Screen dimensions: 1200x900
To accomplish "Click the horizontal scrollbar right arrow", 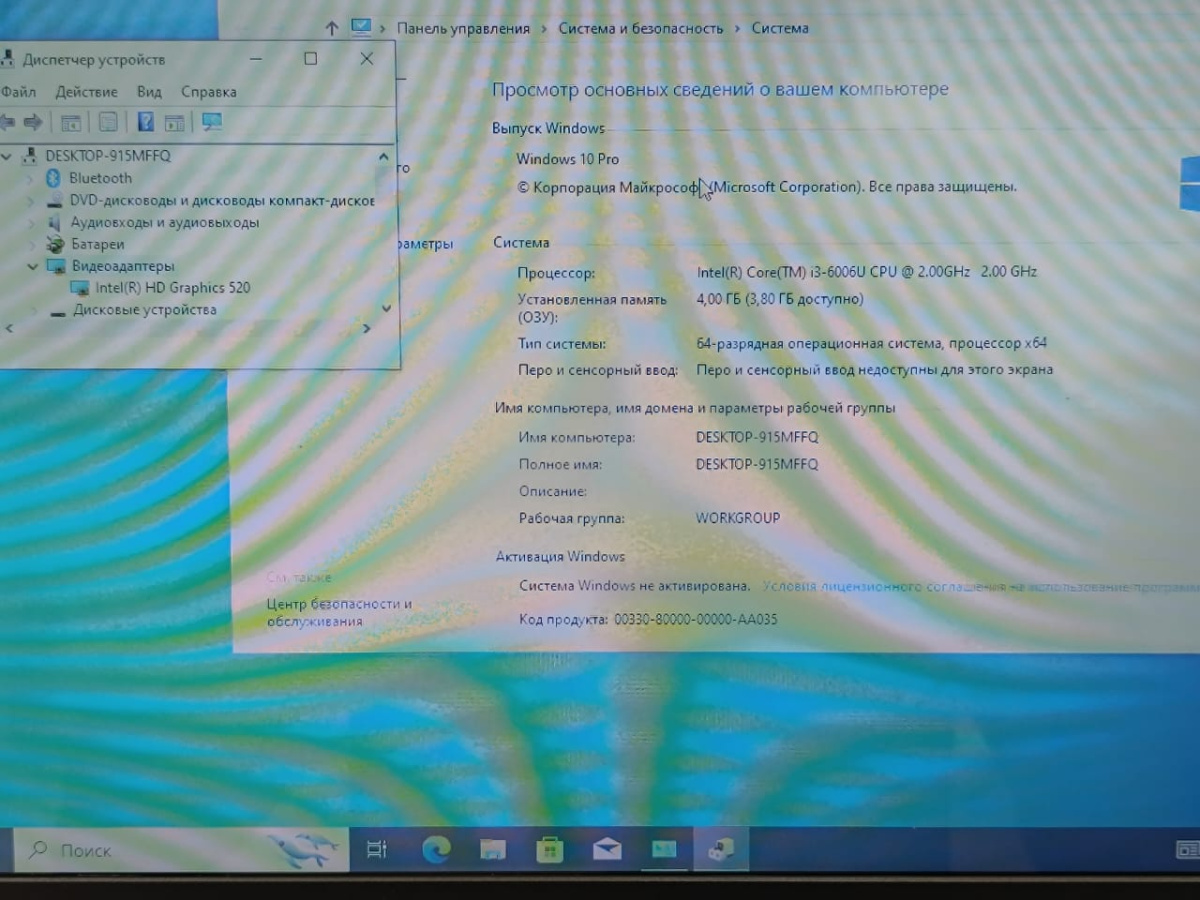I will (x=366, y=328).
